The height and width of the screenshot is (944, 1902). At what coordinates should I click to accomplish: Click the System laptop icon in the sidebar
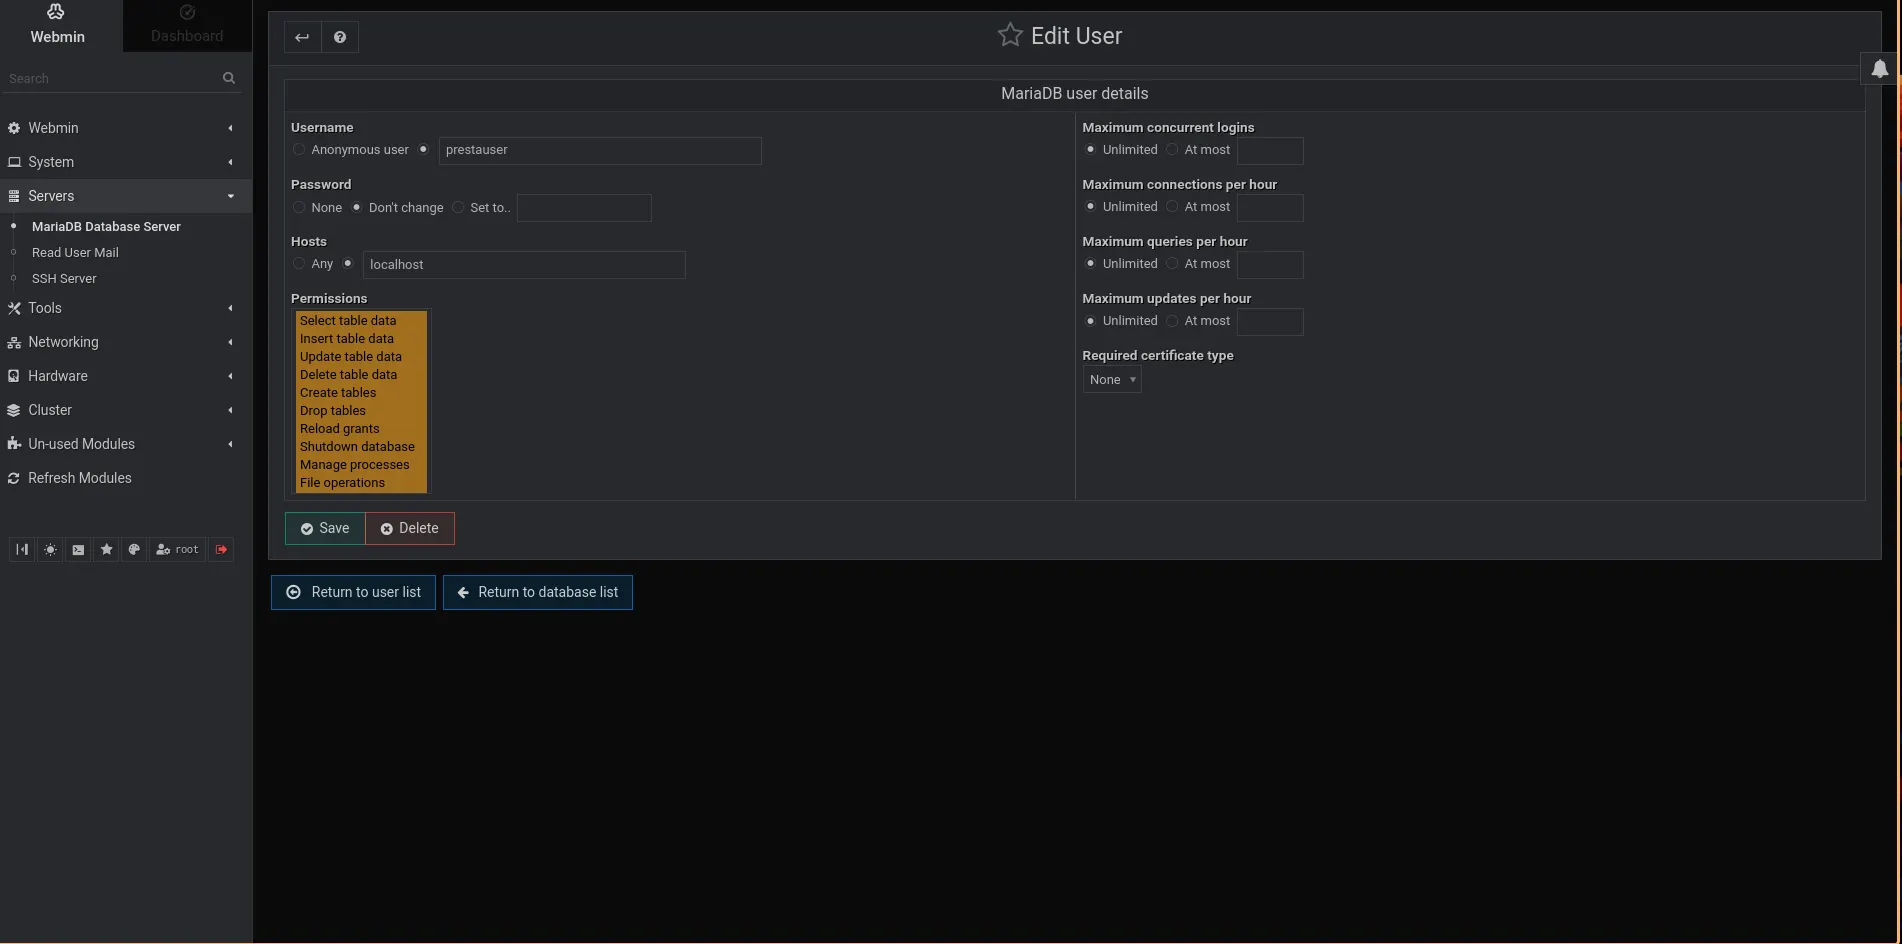[x=14, y=163]
